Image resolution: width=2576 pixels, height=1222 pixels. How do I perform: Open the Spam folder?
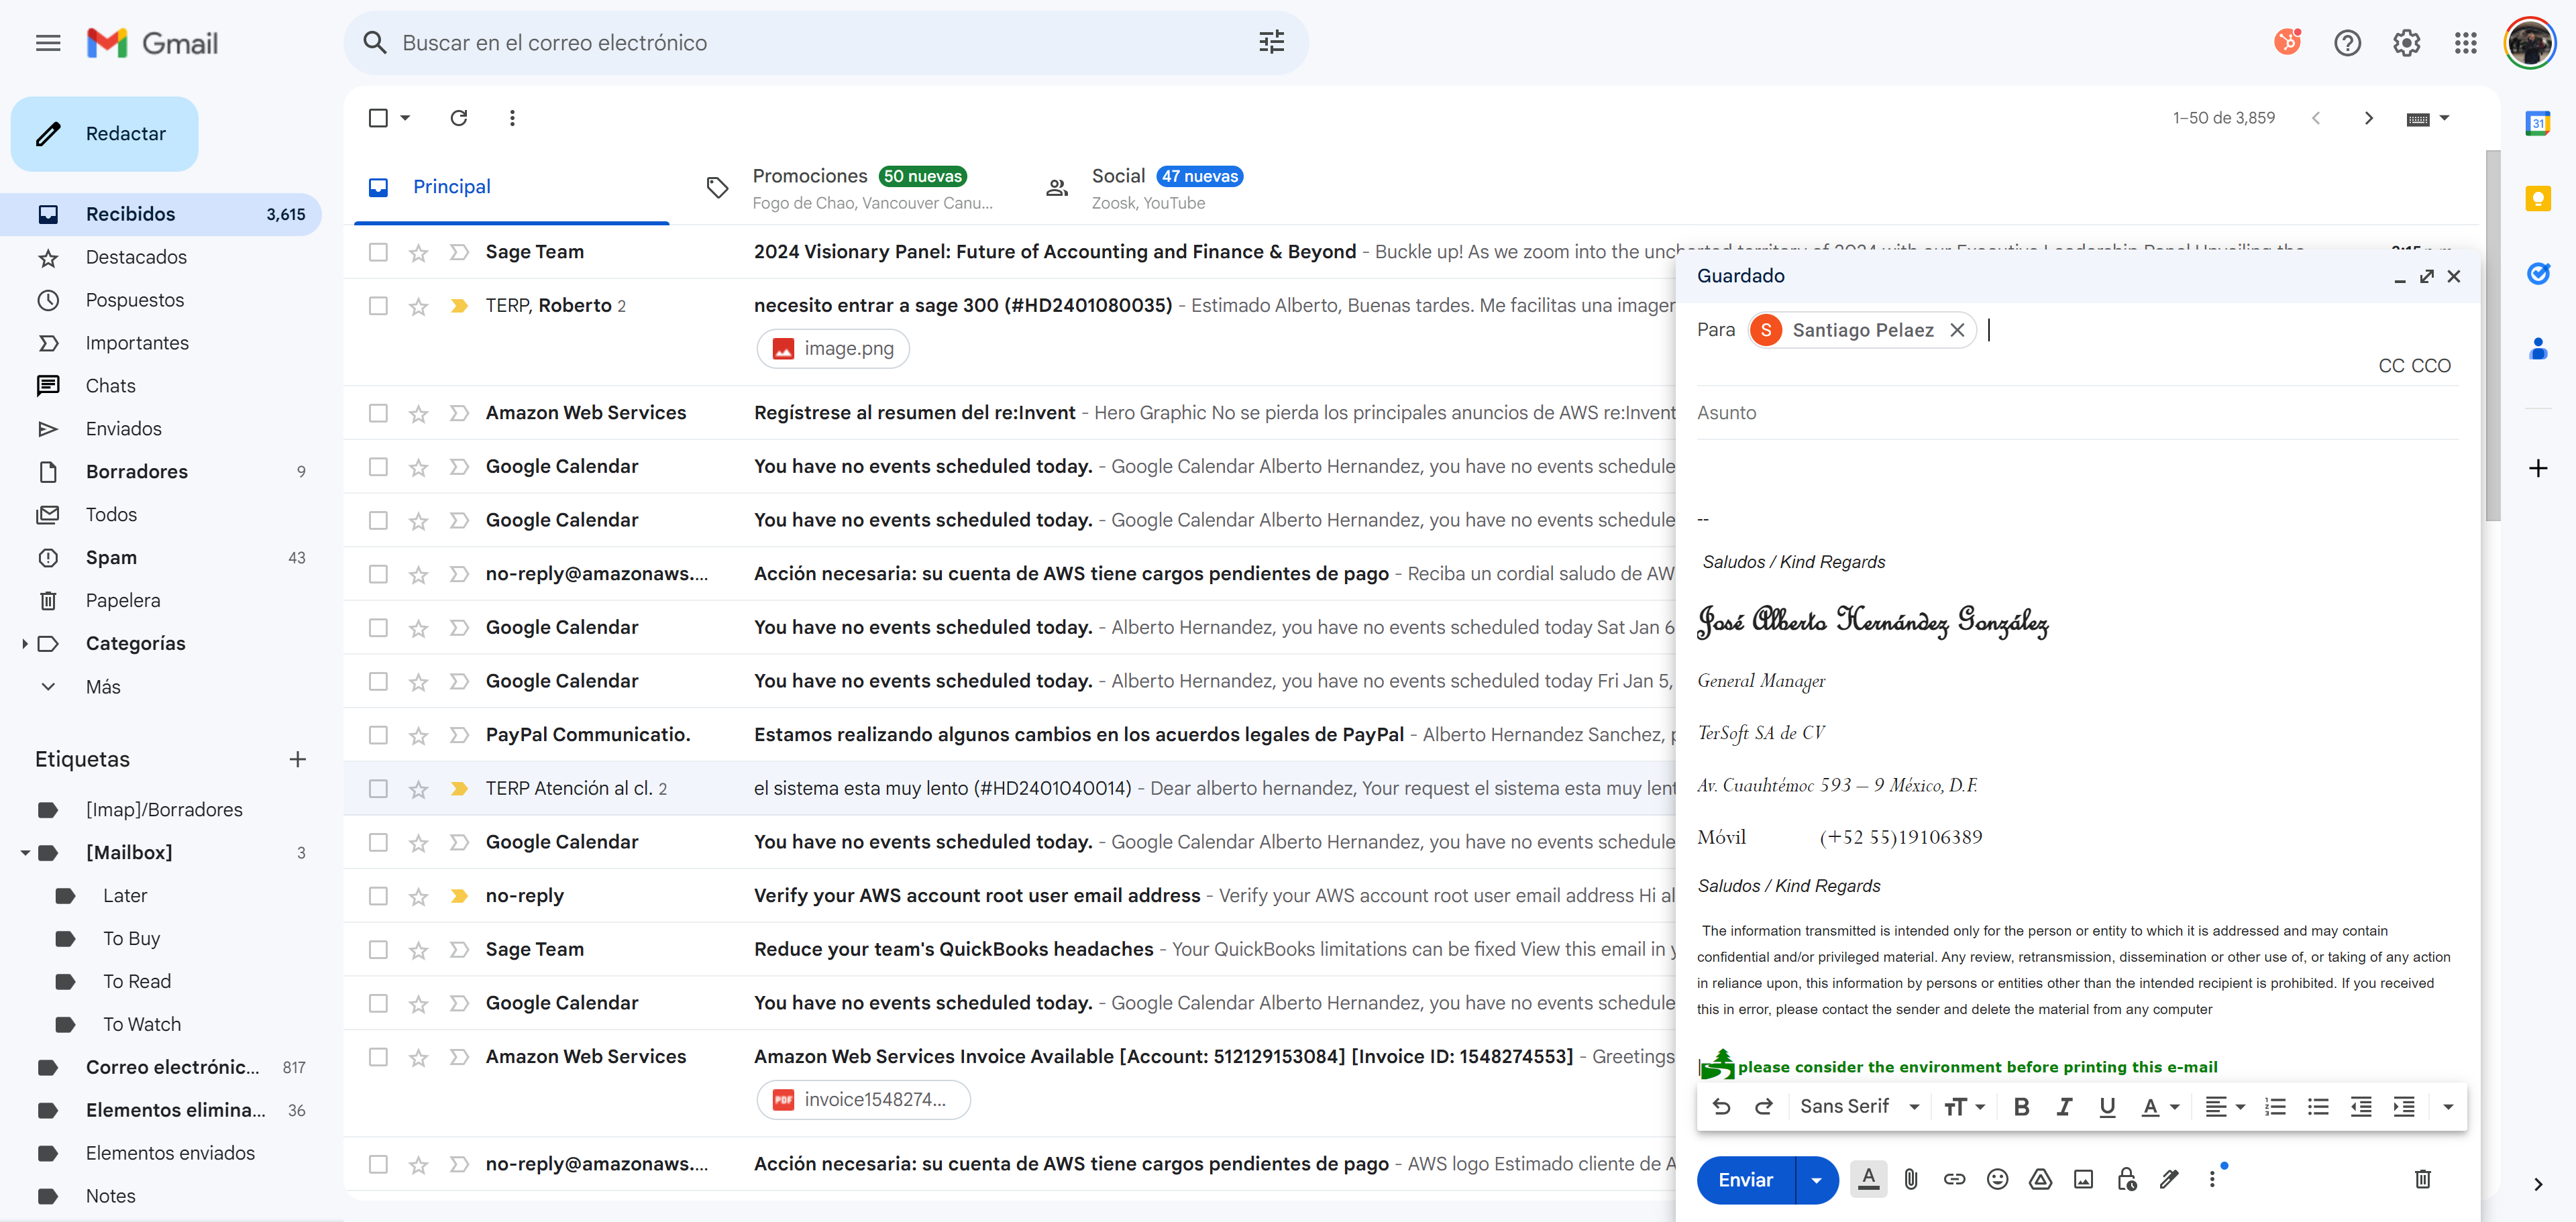[x=111, y=557]
